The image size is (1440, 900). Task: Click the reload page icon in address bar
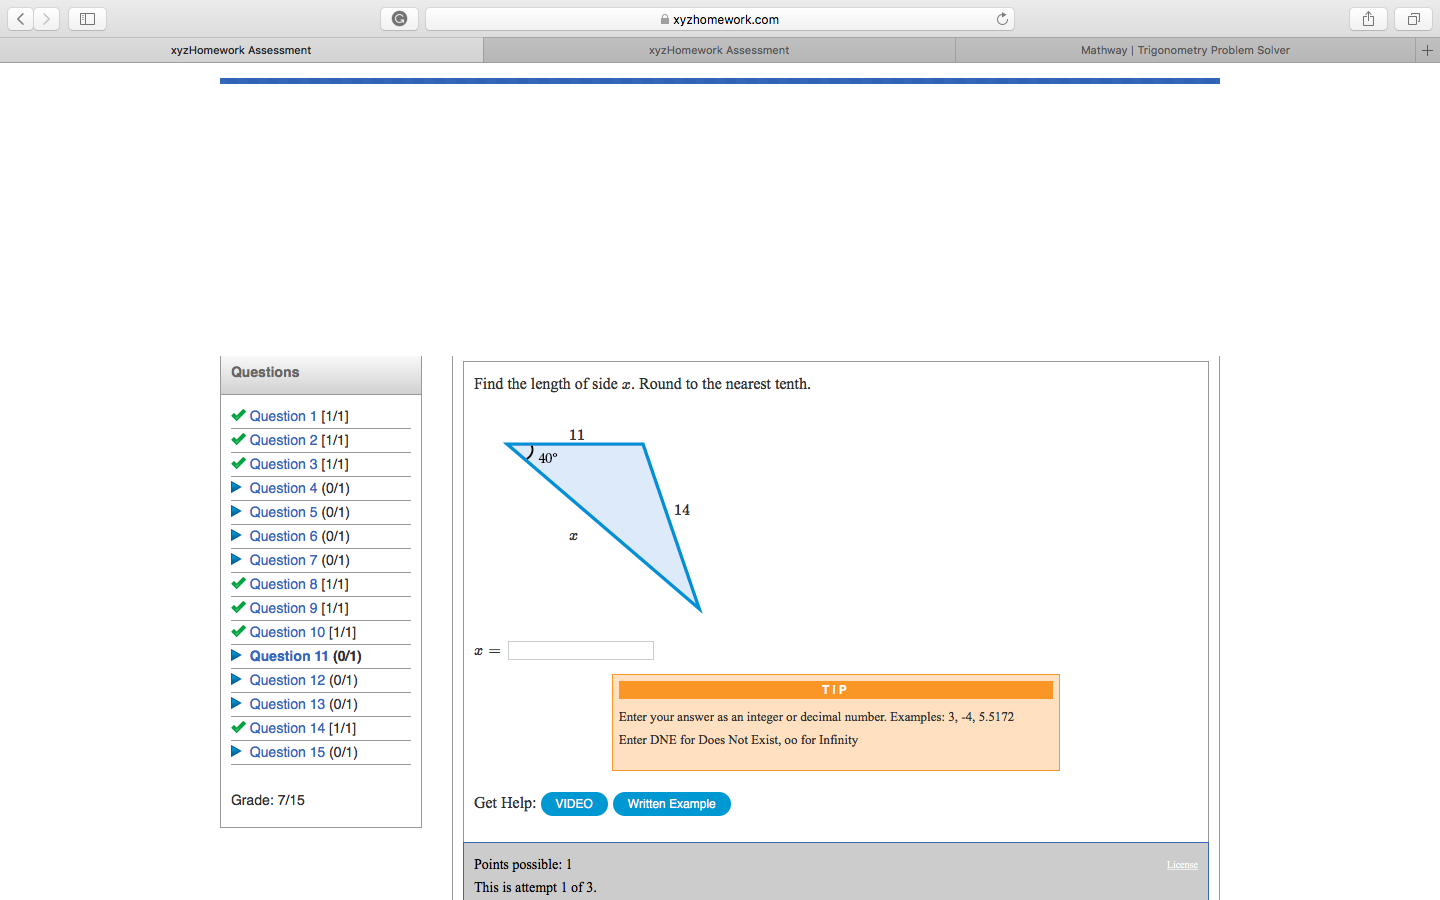(x=1001, y=18)
